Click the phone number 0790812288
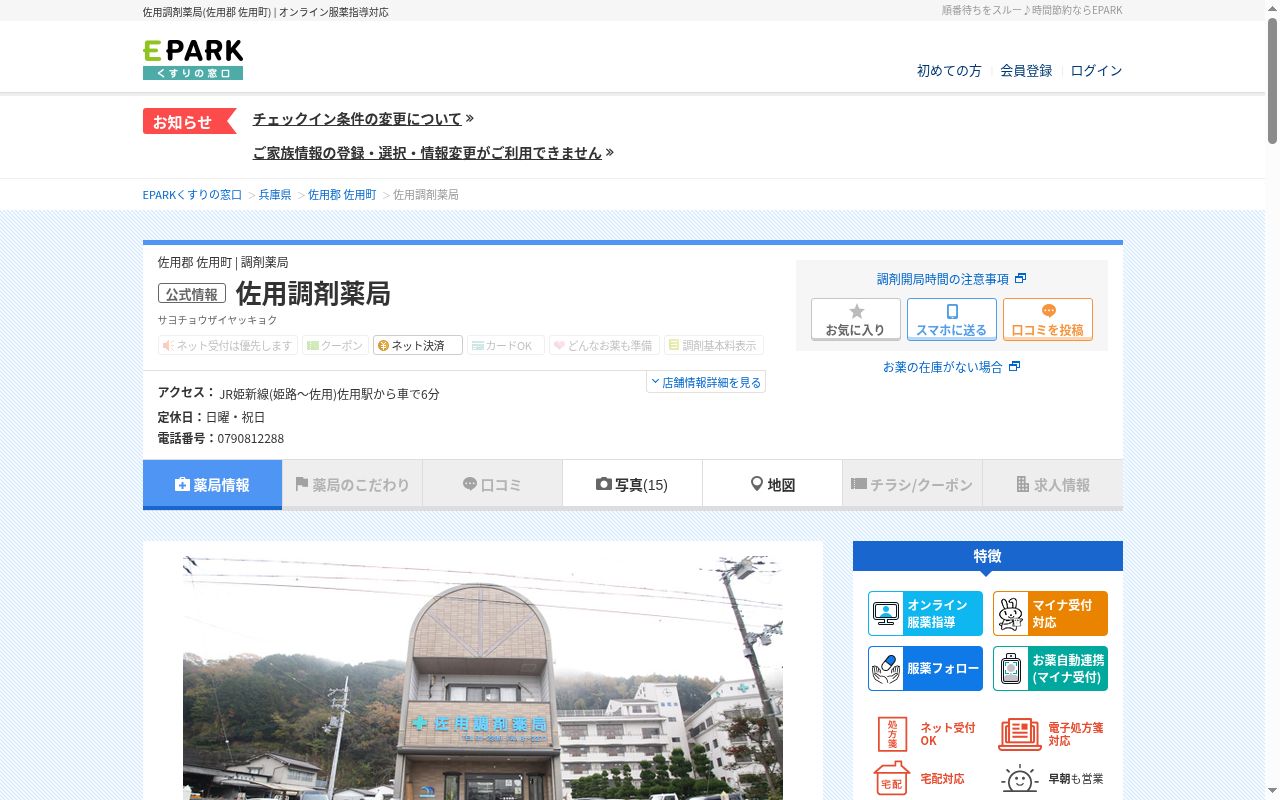The image size is (1280, 800). pyautogui.click(x=251, y=439)
